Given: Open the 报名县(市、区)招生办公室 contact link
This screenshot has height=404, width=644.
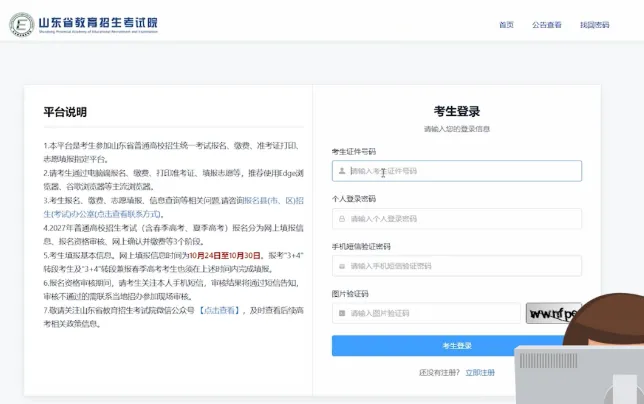Looking at the screenshot, I should point(173,207).
